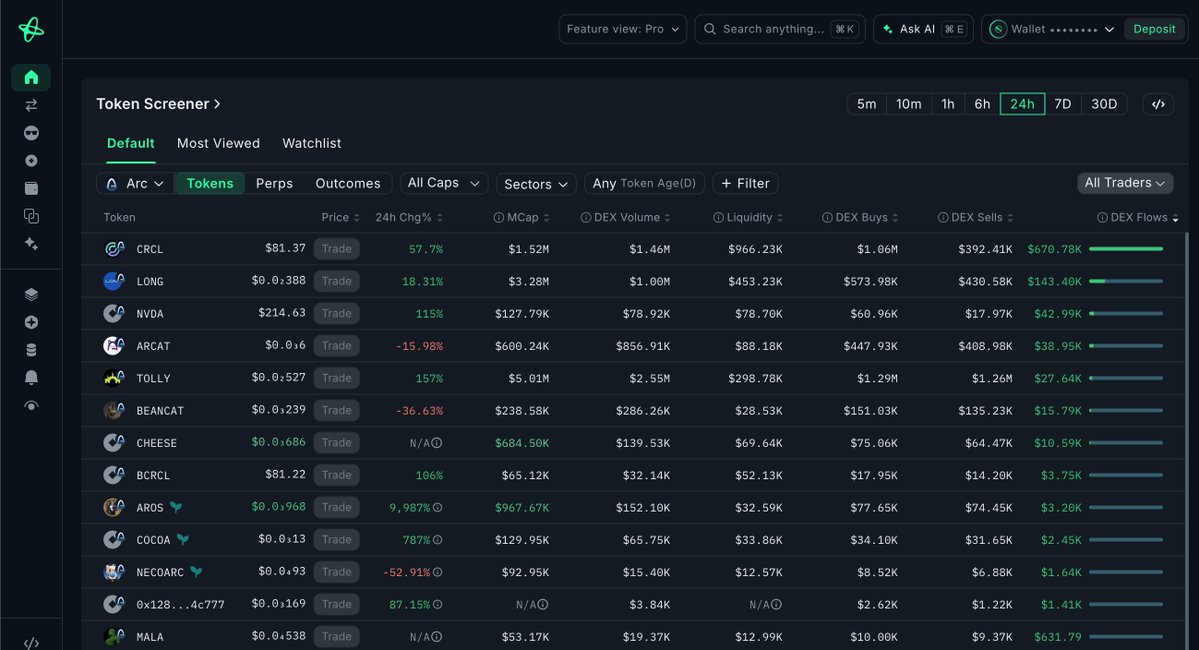Image resolution: width=1199 pixels, height=650 pixels.
Task: Switch the screener to Outcomes
Action: point(348,184)
